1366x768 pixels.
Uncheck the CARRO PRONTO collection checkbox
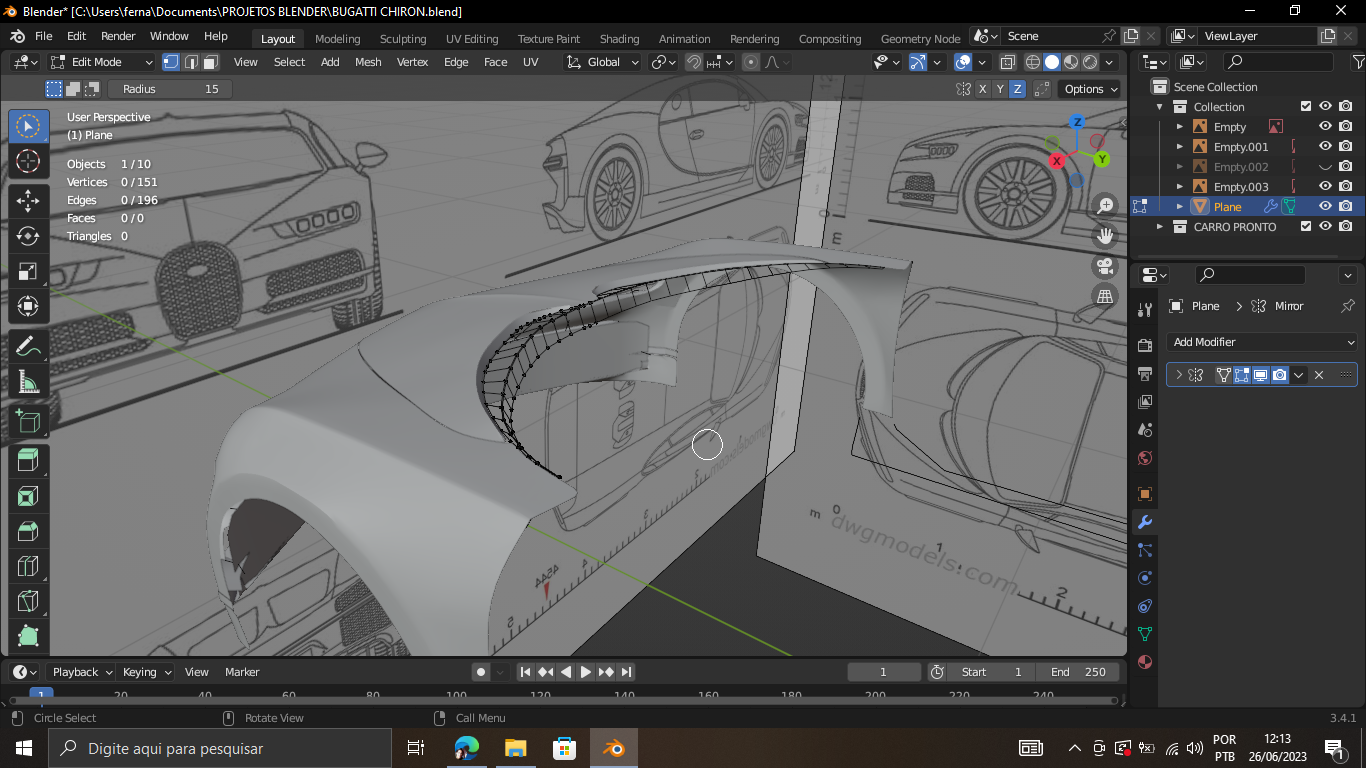(1305, 227)
